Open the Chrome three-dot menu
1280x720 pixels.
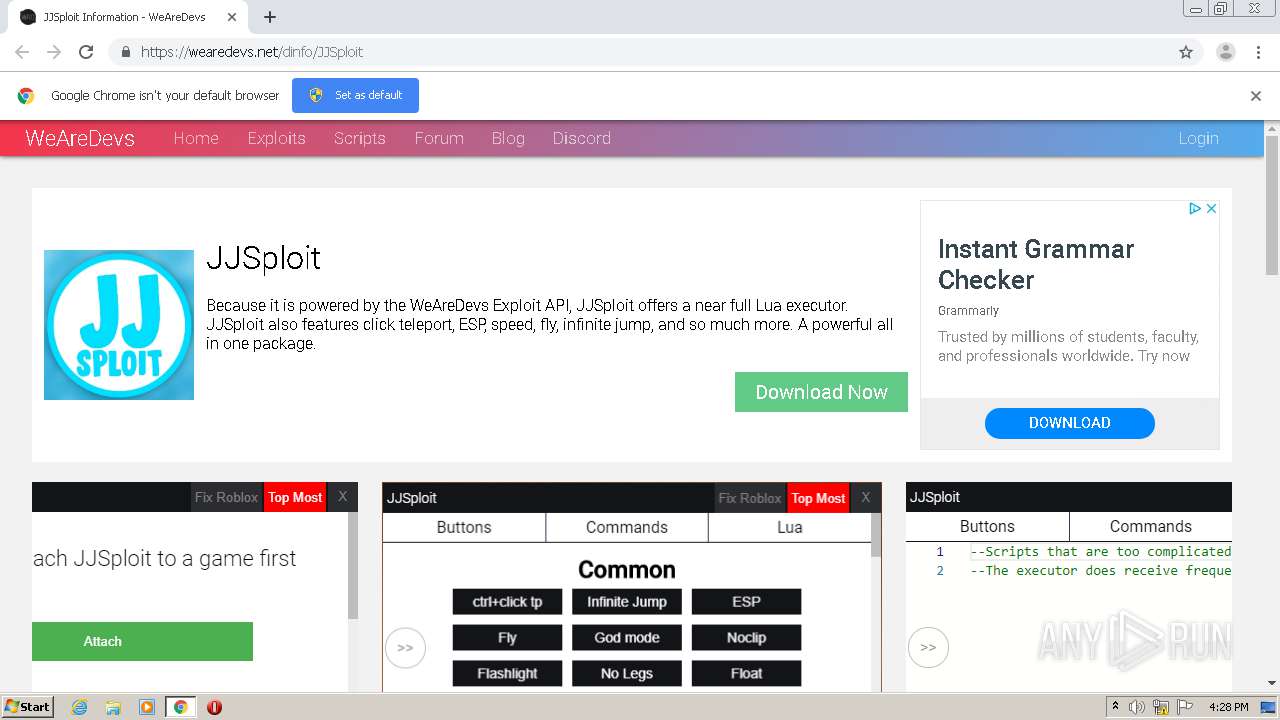[1259, 52]
